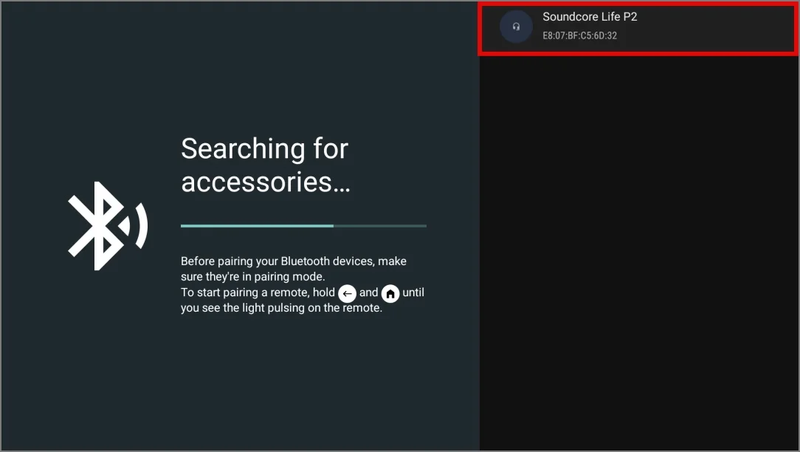Click the headphone icon beside Soundcore Life P2
This screenshot has height=452, width=800.
point(516,27)
